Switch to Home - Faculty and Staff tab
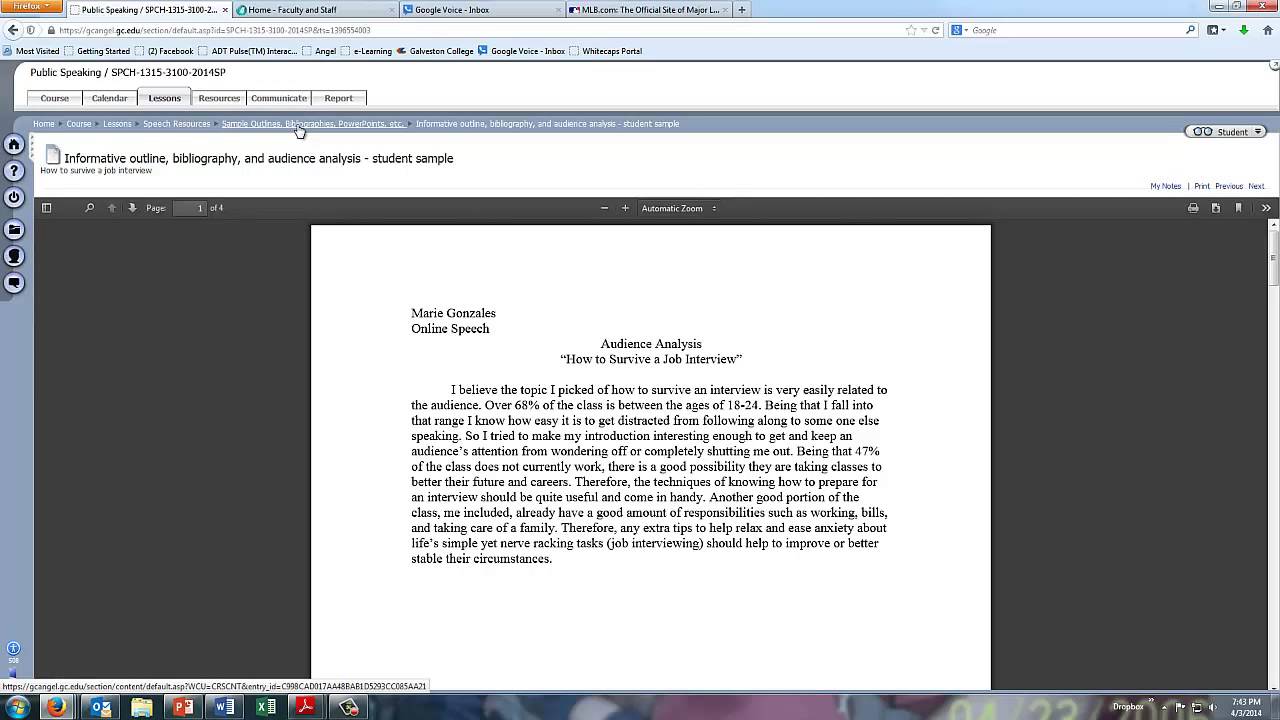This screenshot has height=720, width=1280. 316,10
